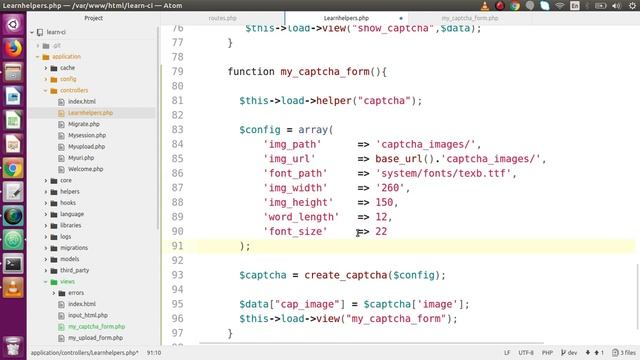The width and height of the screenshot is (640, 360).
Task: Switch to the my_captcha_form.php tab
Action: (x=470, y=18)
